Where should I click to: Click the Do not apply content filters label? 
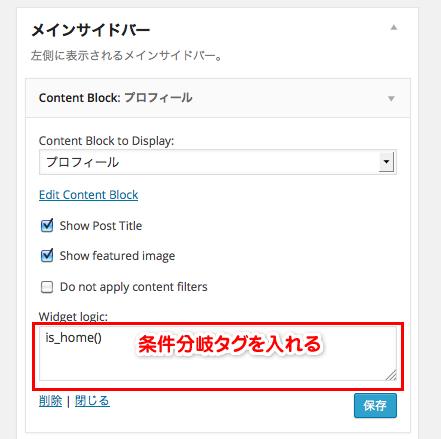coord(134,287)
